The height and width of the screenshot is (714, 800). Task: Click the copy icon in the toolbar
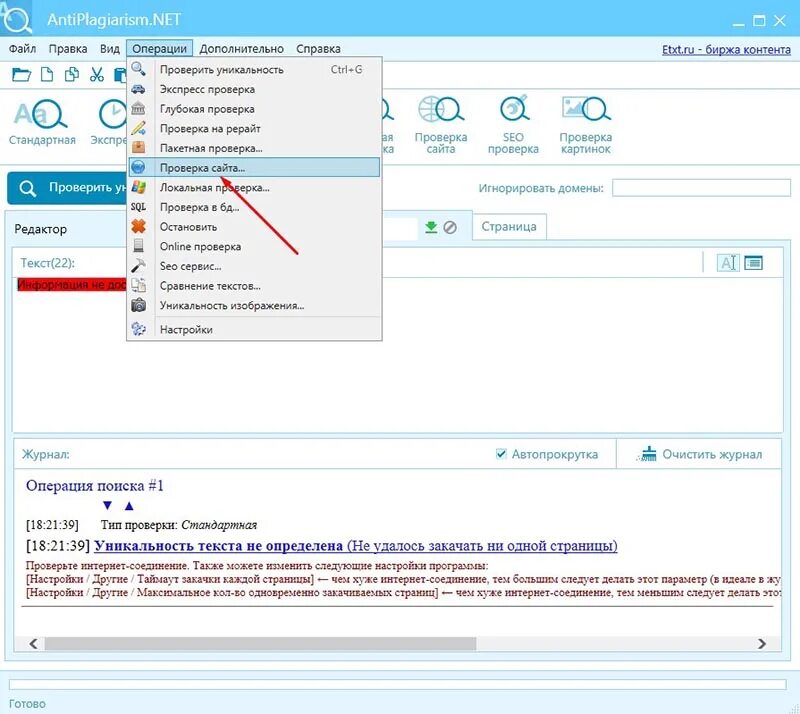click(72, 75)
